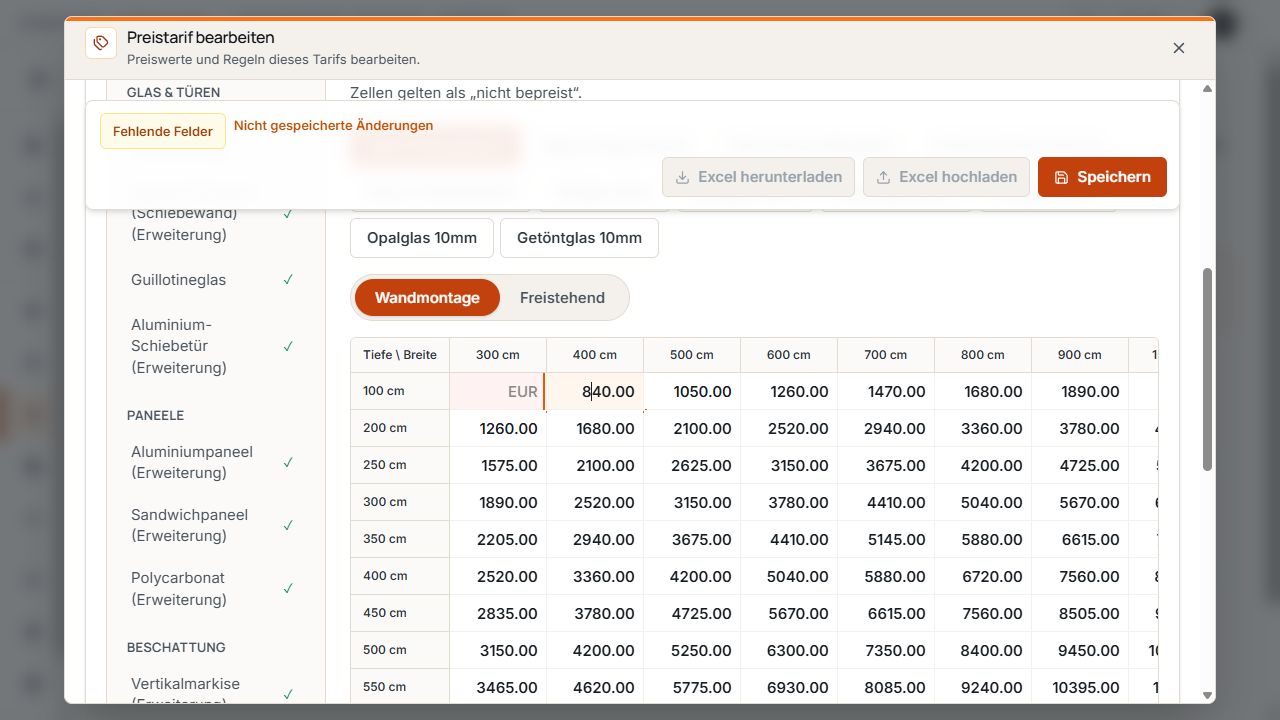This screenshot has width=1280, height=720.
Task: Click the BESCHATTUNG section heading
Action: pyautogui.click(x=176, y=647)
